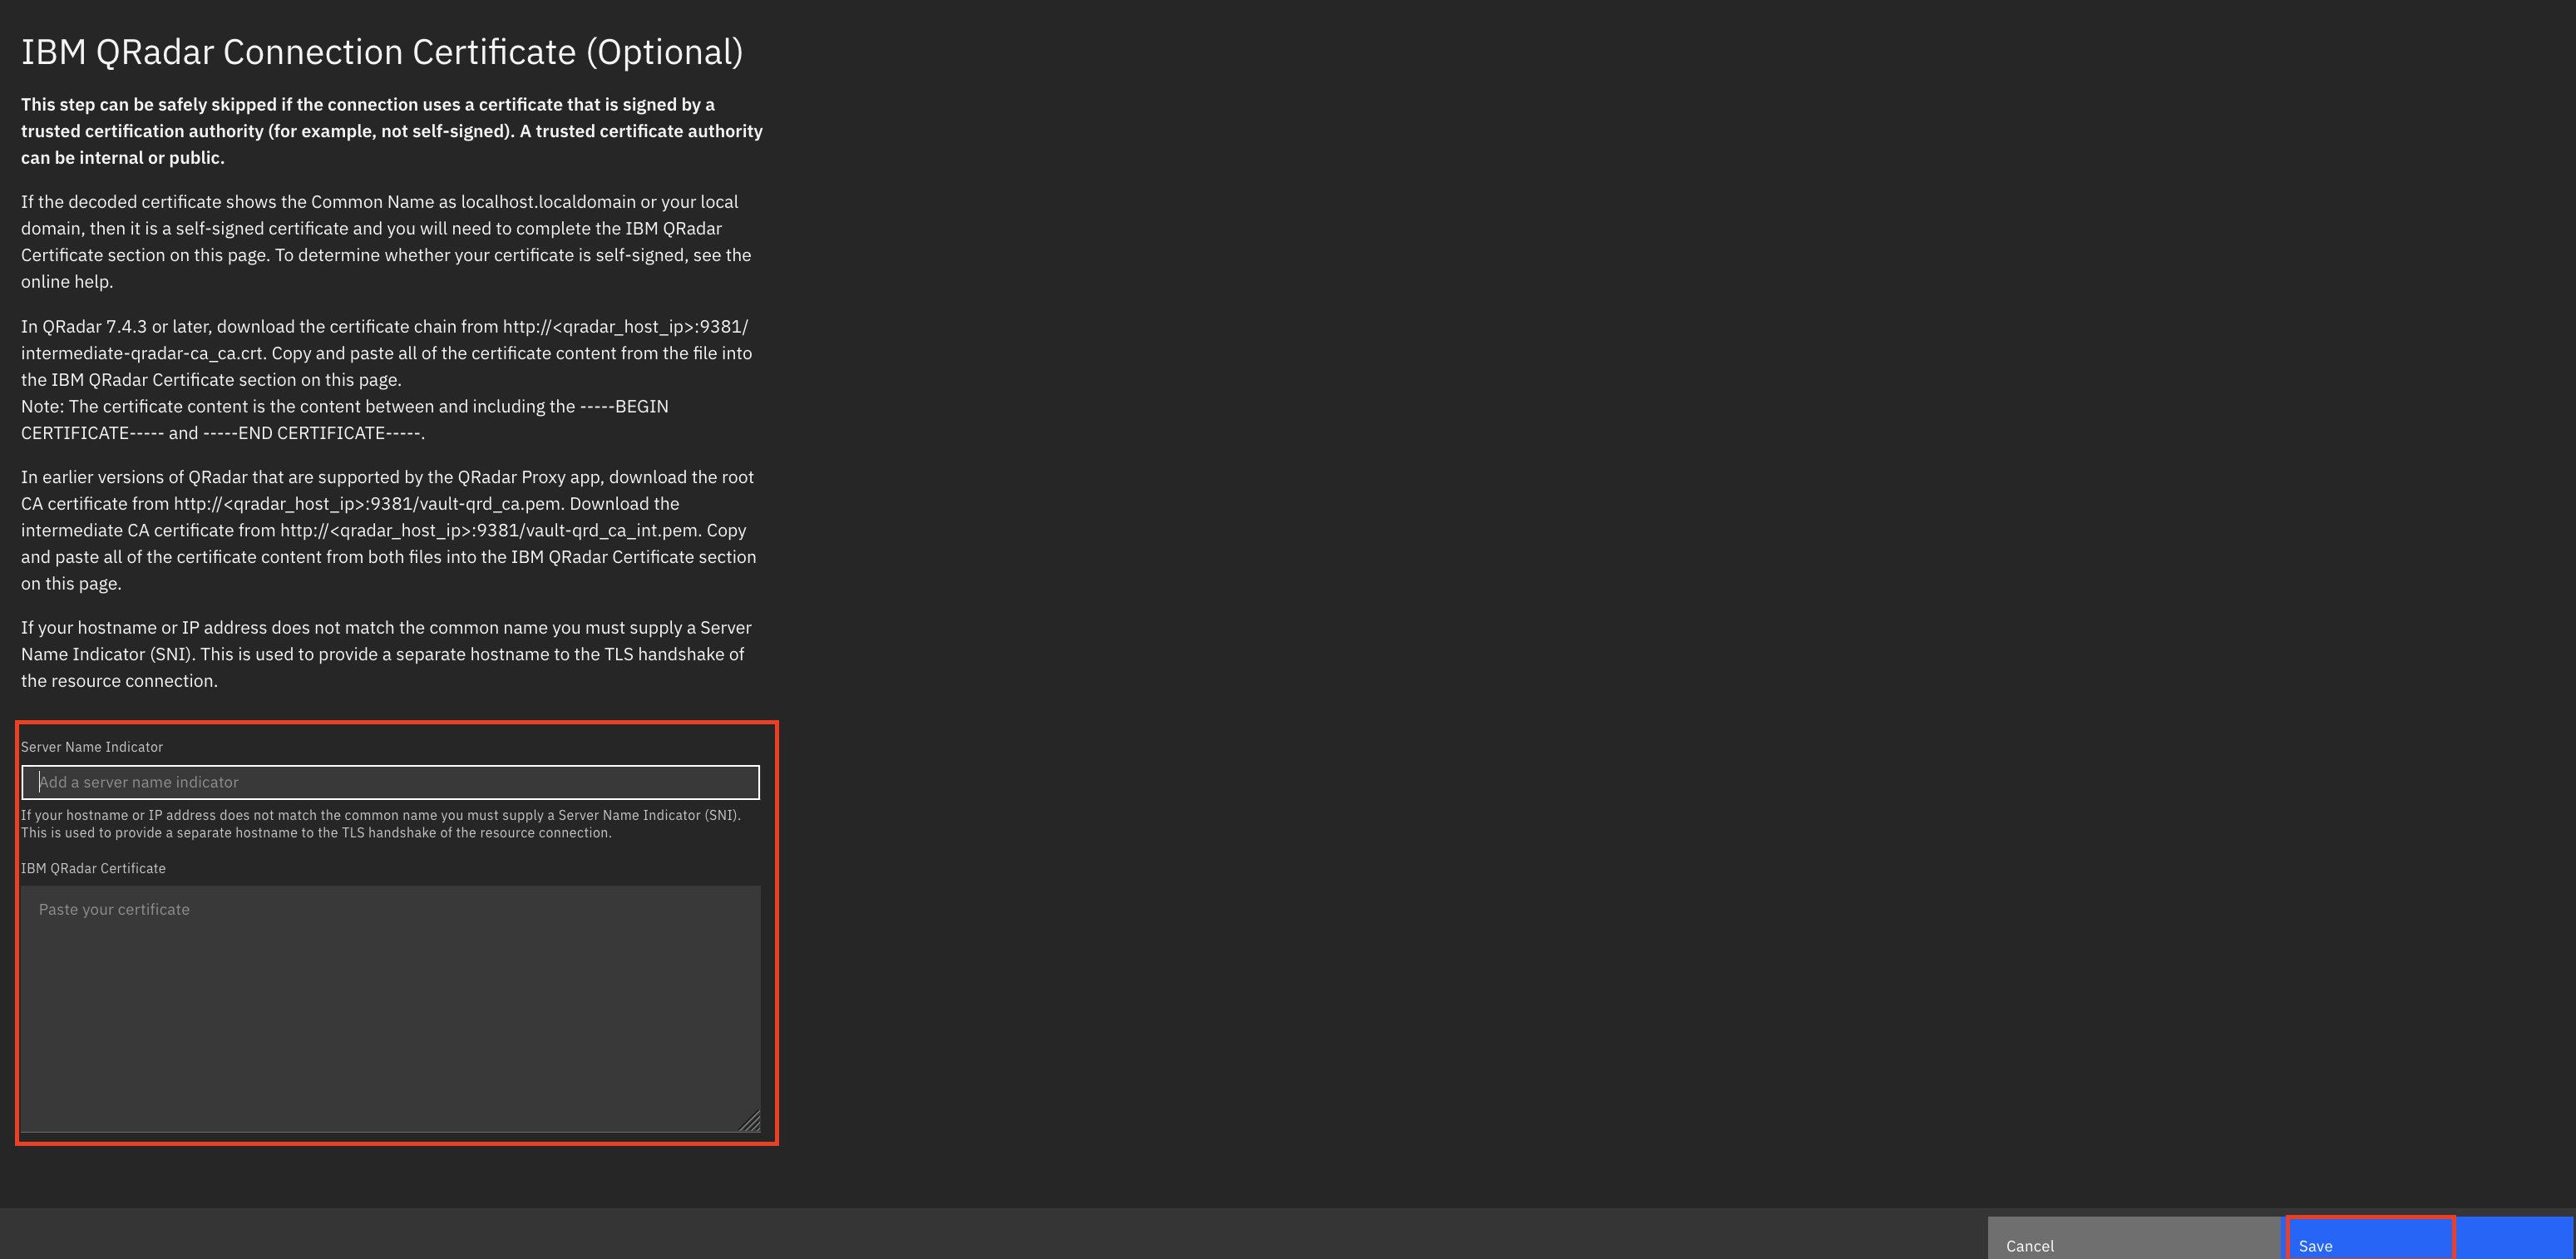Click the 'Note: The certificate content' line
2576x1259 pixels.
345,420
